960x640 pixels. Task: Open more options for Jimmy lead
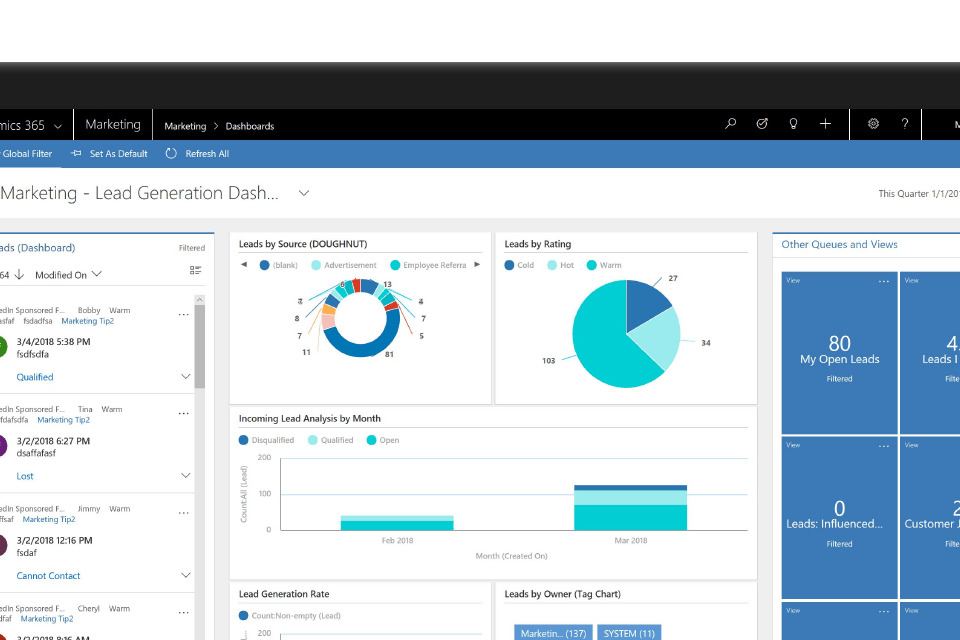[x=183, y=513]
